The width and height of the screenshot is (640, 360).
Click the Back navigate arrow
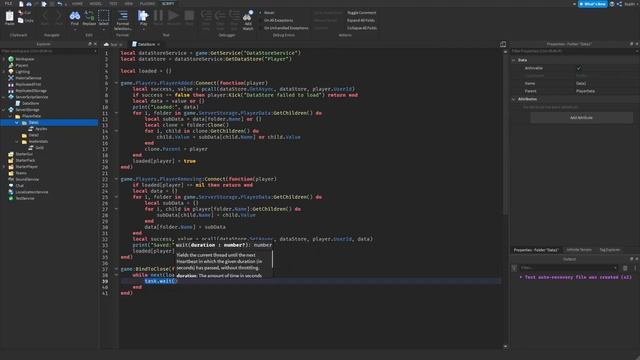(x=45, y=16)
